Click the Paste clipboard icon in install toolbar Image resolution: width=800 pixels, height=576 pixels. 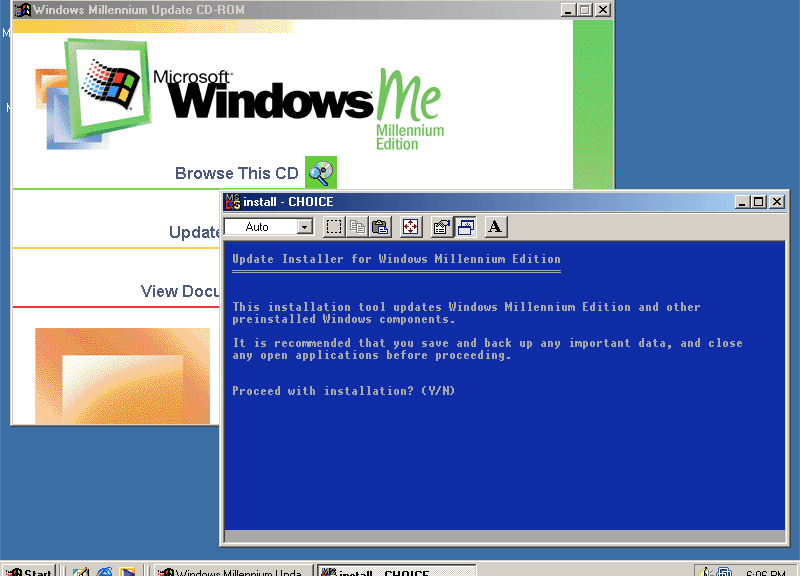[x=380, y=227]
